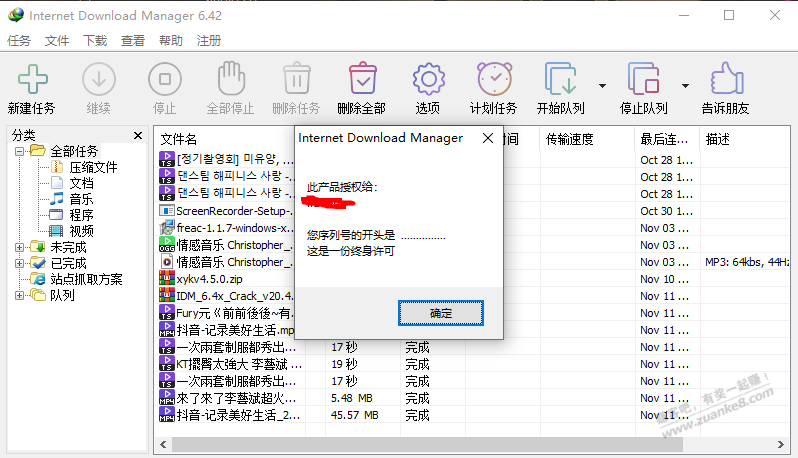Select the 视频 category in sidebar
The height and width of the screenshot is (458, 798).
point(81,231)
